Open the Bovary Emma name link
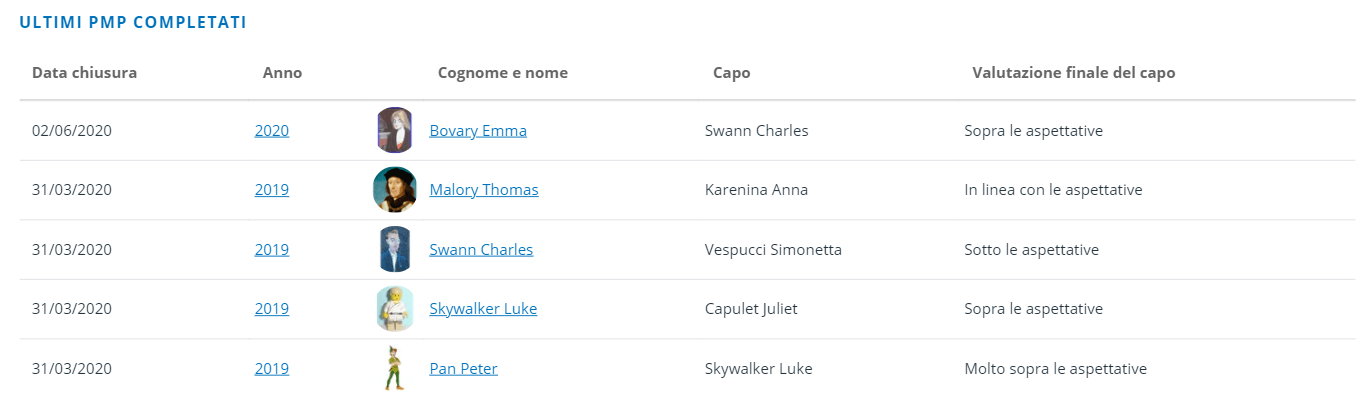Screen dimensions: 1371x407 coord(478,131)
